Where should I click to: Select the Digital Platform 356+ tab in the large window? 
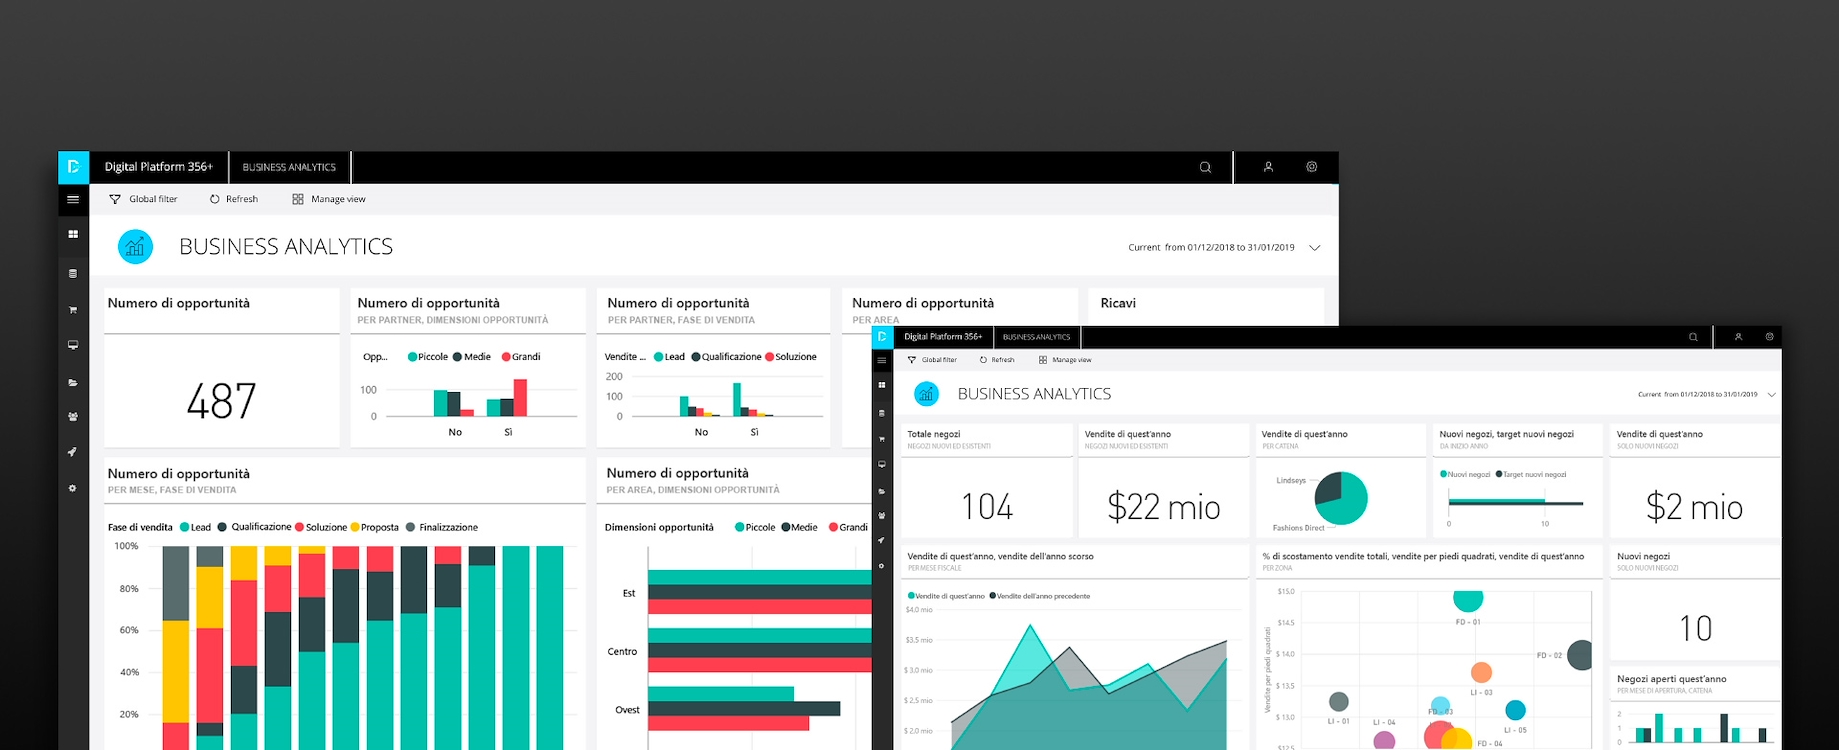(x=159, y=167)
